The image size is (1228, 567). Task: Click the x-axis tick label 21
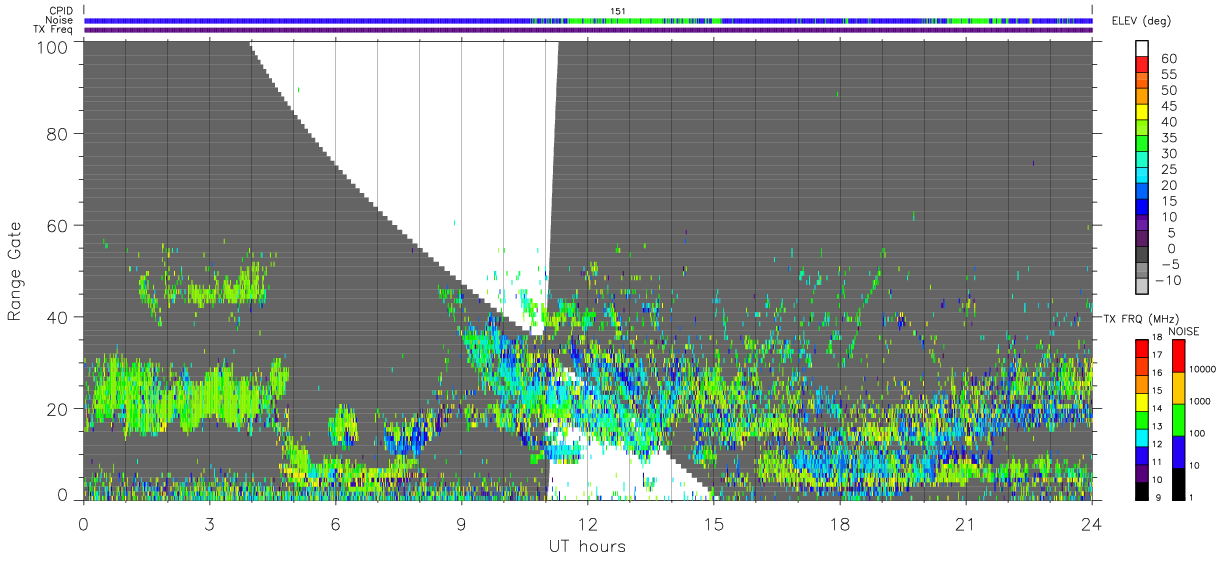click(965, 524)
